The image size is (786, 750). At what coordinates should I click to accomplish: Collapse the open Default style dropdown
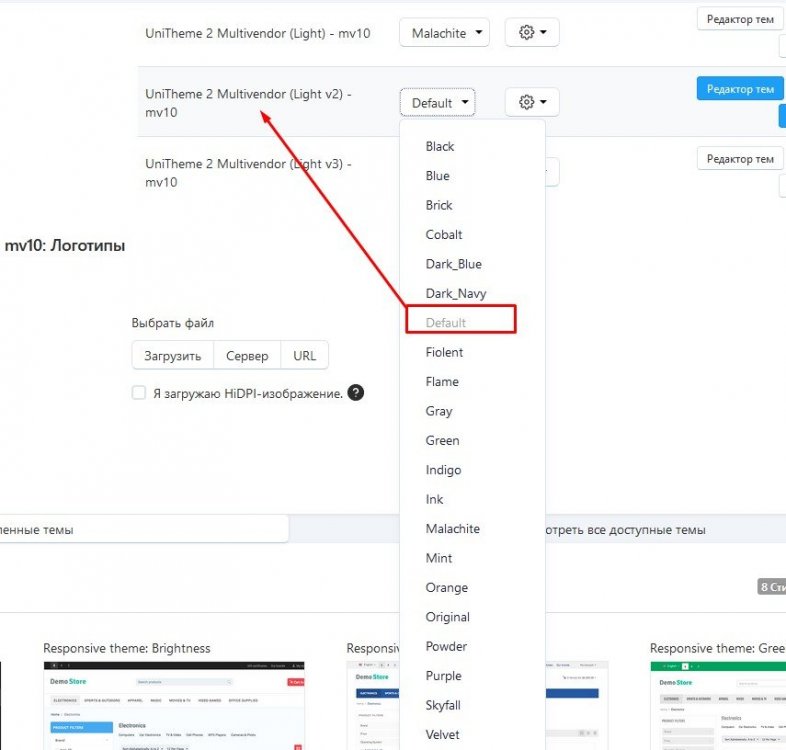437,102
